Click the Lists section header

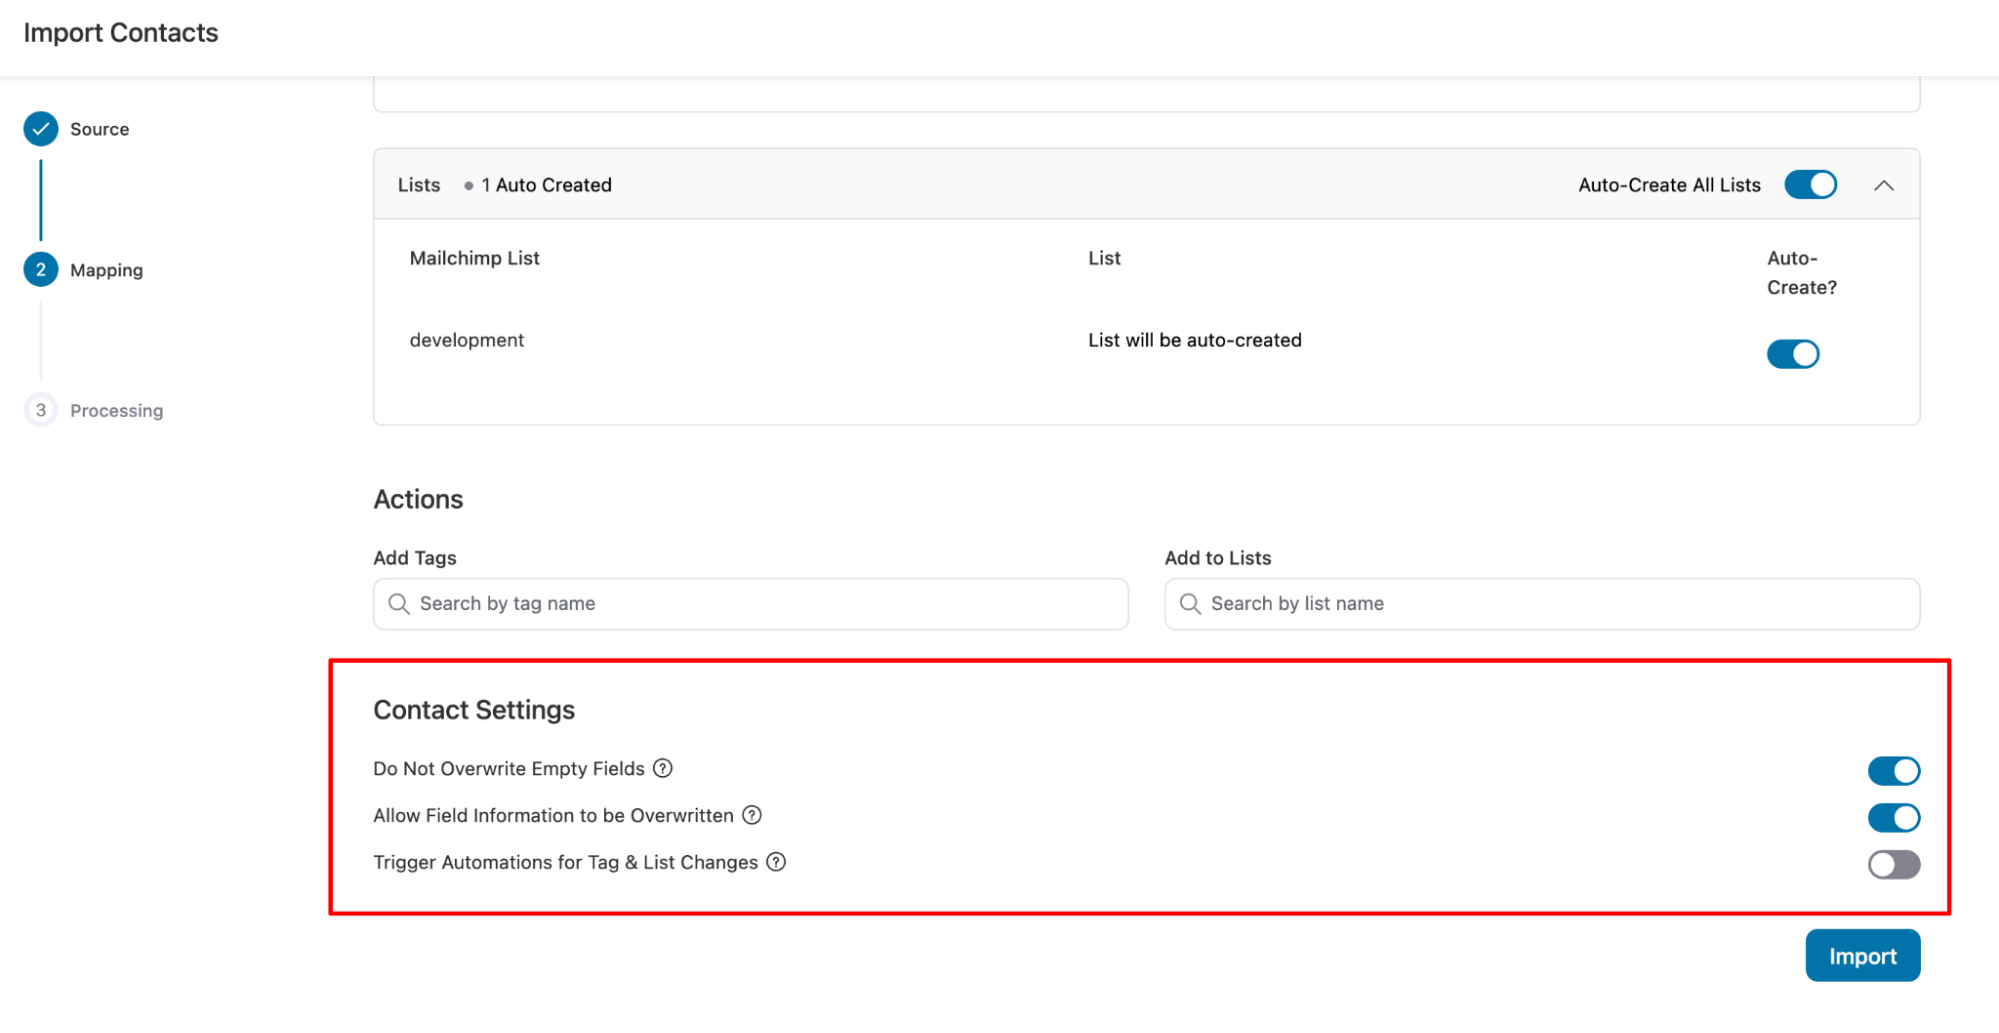pyautogui.click(x=419, y=184)
